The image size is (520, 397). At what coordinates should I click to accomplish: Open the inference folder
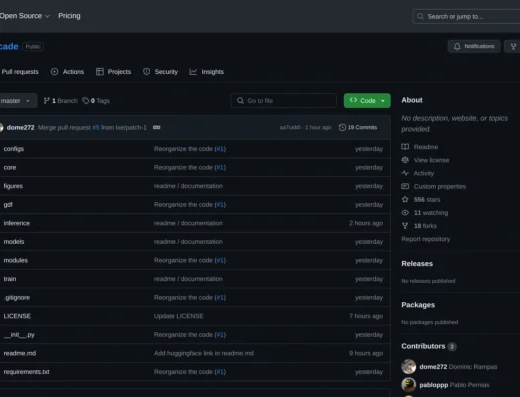[x=17, y=223]
